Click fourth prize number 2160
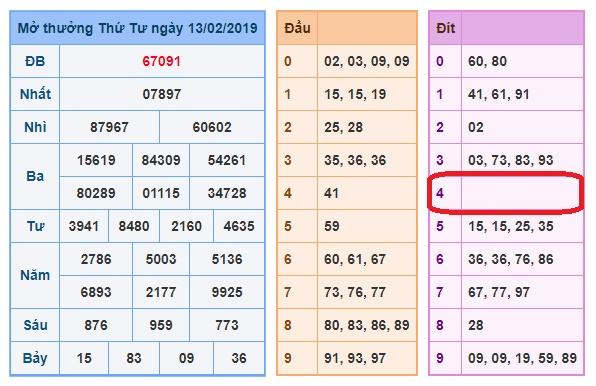This screenshot has height=386, width=596. click(186, 226)
